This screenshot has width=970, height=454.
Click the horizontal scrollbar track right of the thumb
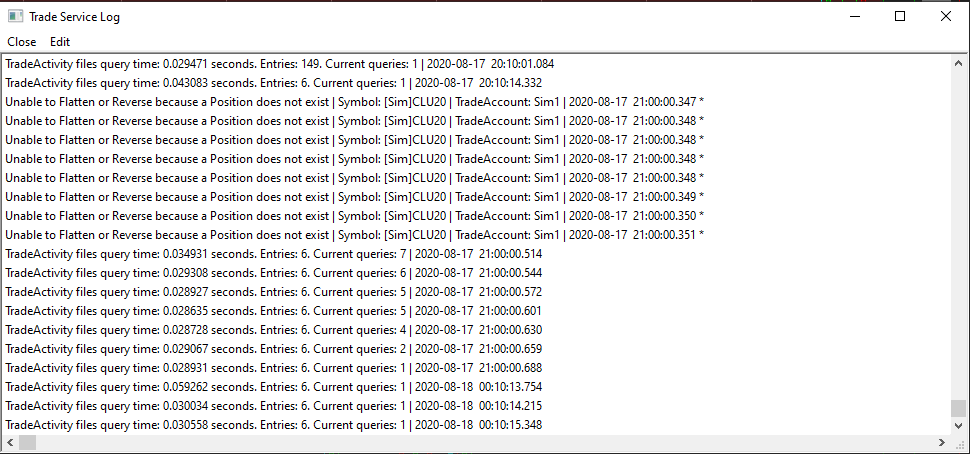(500, 442)
